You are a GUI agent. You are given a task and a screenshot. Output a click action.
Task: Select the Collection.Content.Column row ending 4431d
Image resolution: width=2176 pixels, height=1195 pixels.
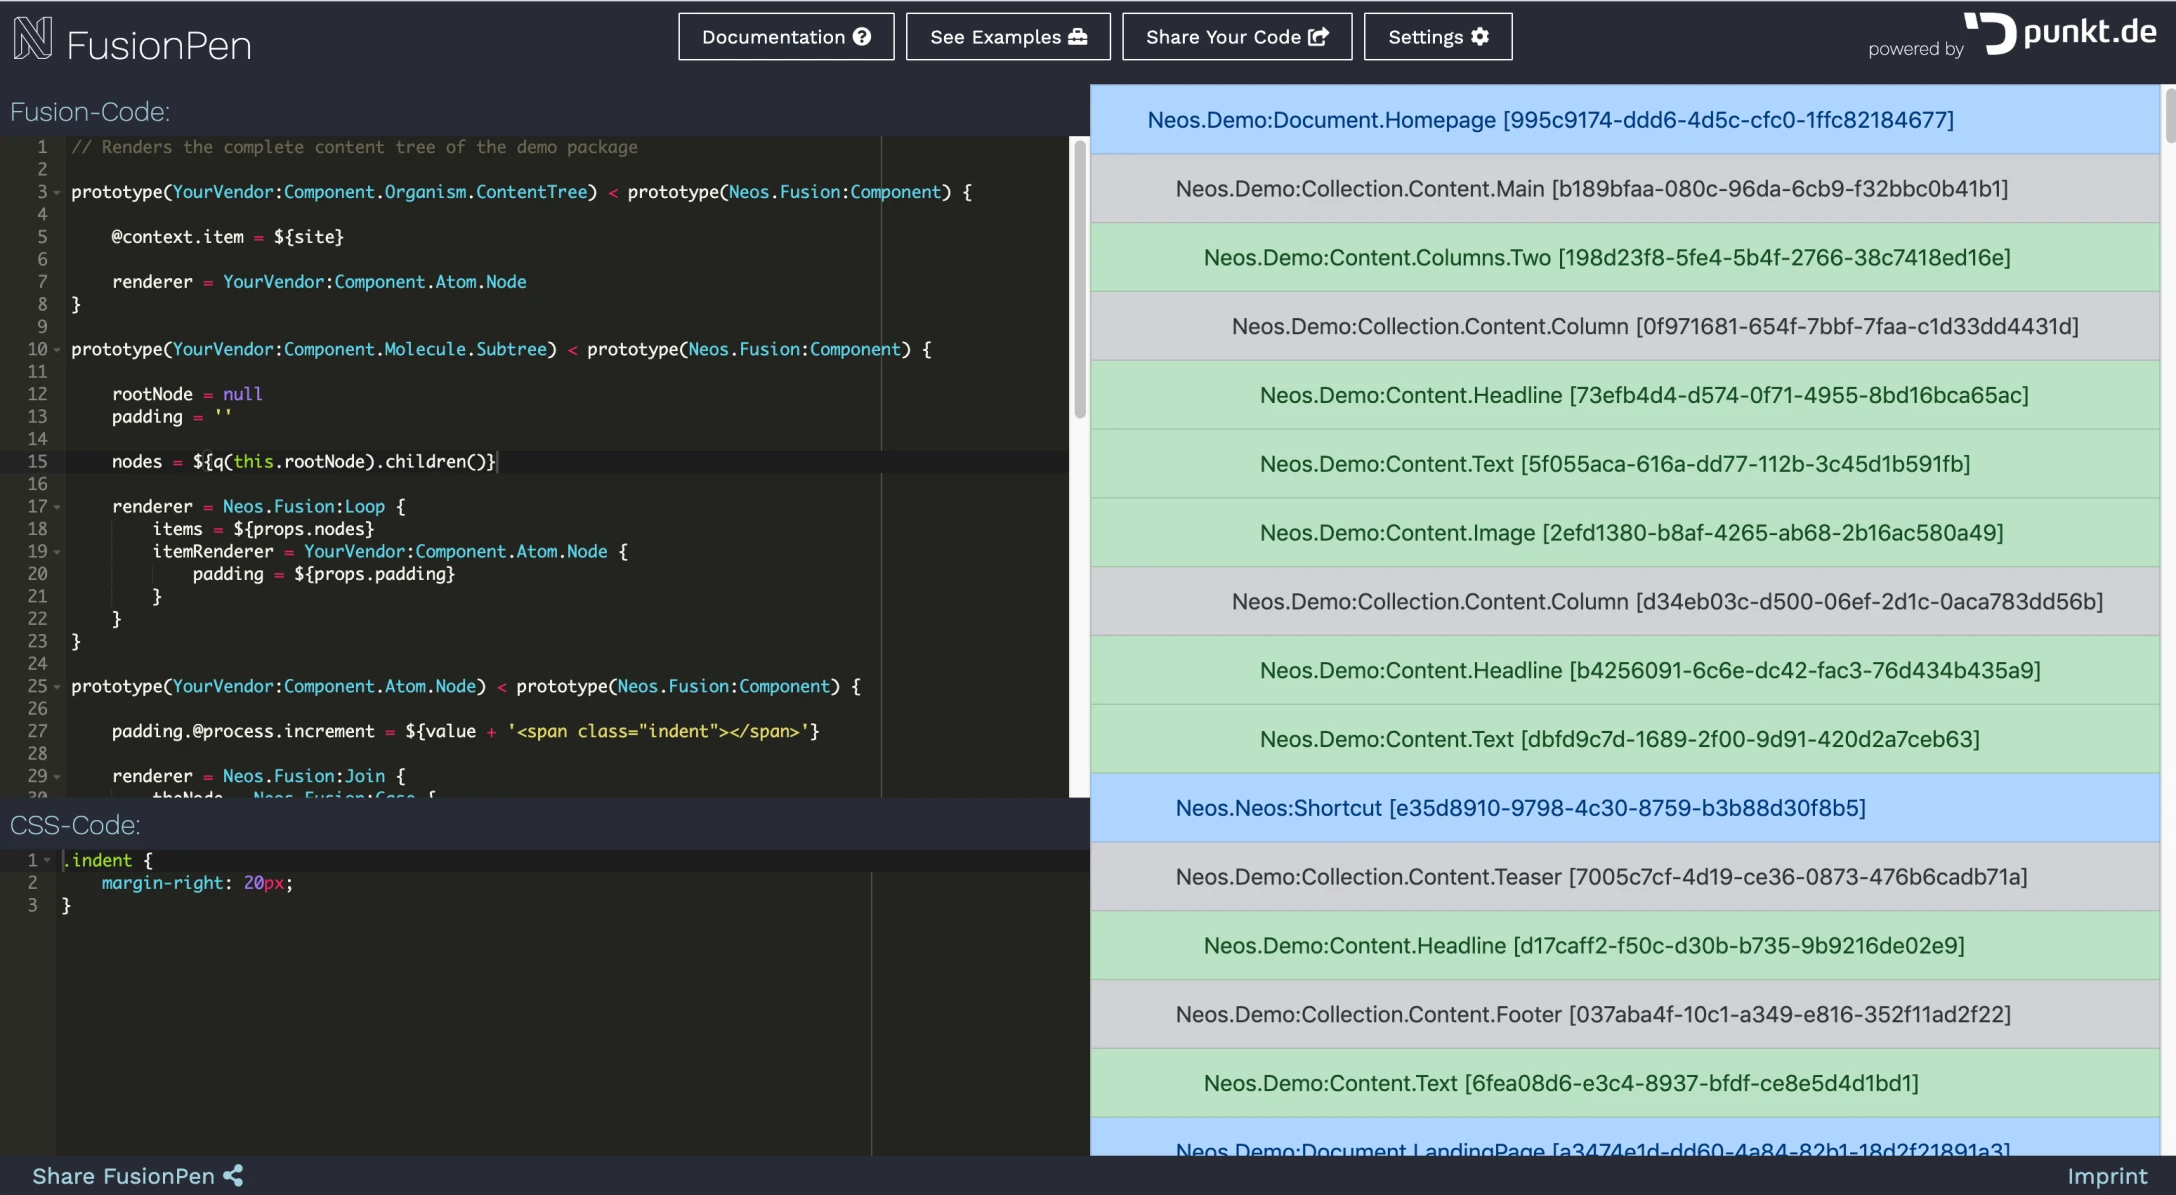(1625, 327)
